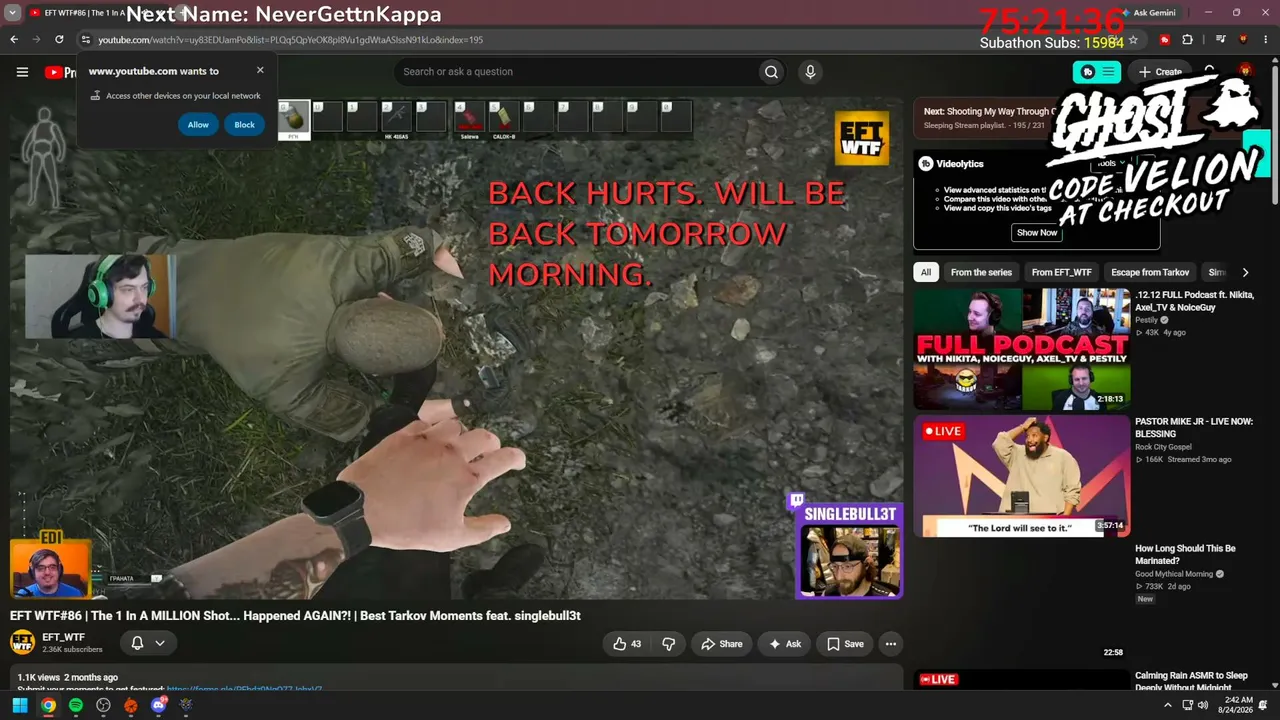
Task: Save the video to a playlist
Action: 845,644
